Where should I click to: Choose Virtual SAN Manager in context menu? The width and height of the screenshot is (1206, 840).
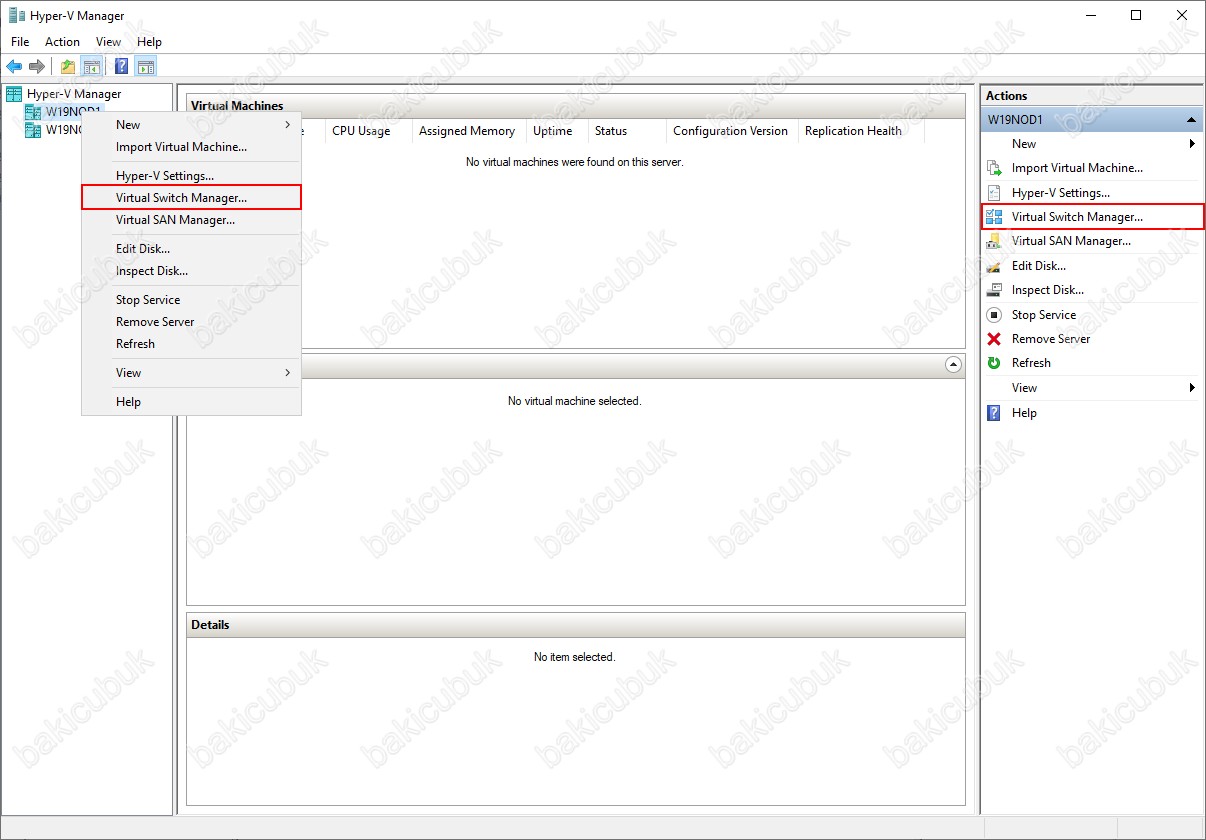tap(191, 220)
